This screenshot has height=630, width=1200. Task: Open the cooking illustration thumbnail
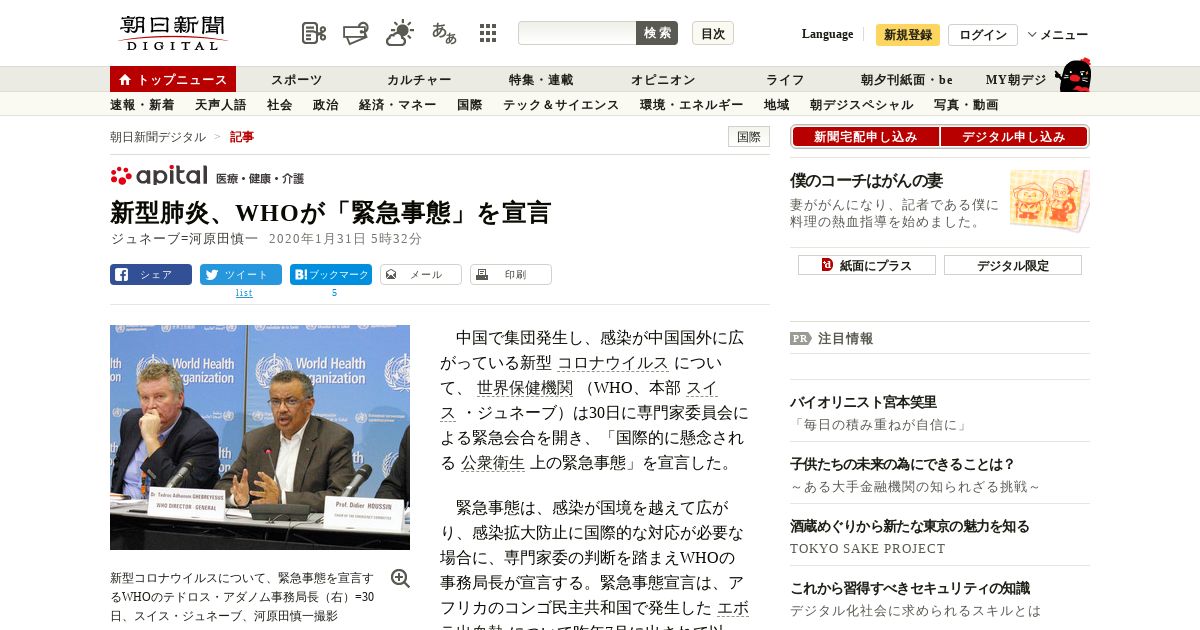(x=1049, y=200)
